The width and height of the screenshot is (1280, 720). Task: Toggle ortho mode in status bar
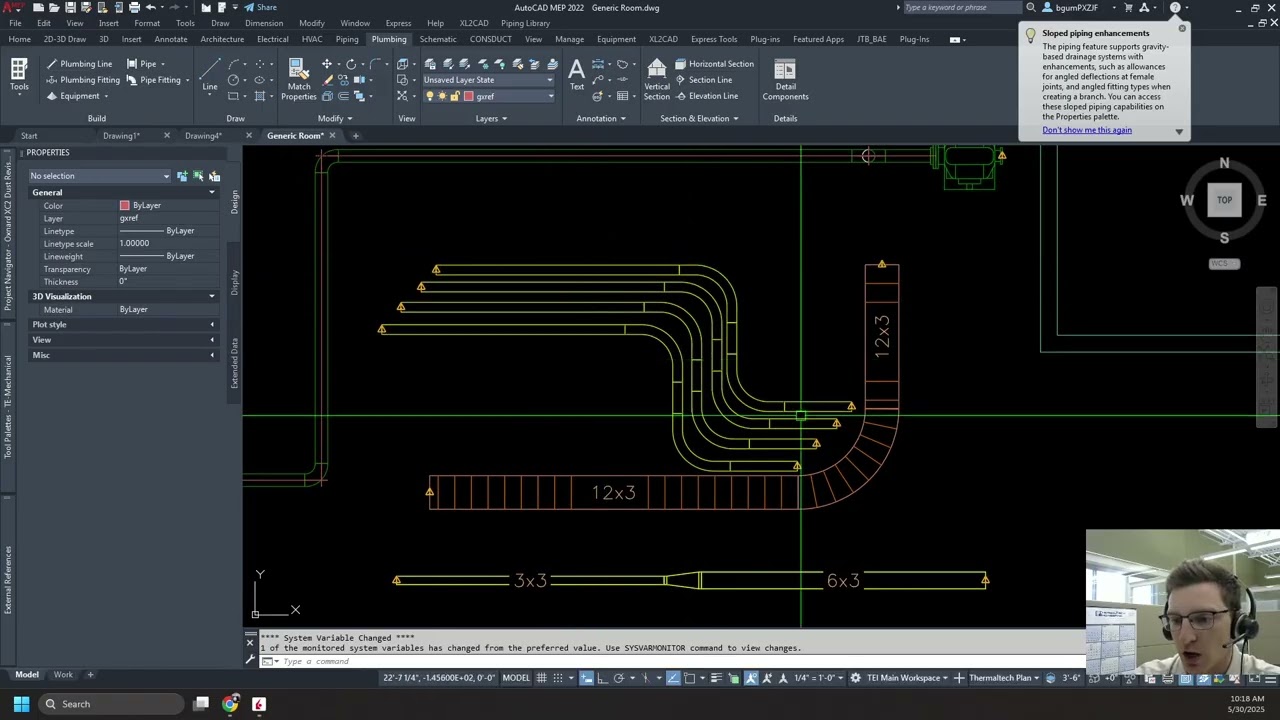click(603, 678)
